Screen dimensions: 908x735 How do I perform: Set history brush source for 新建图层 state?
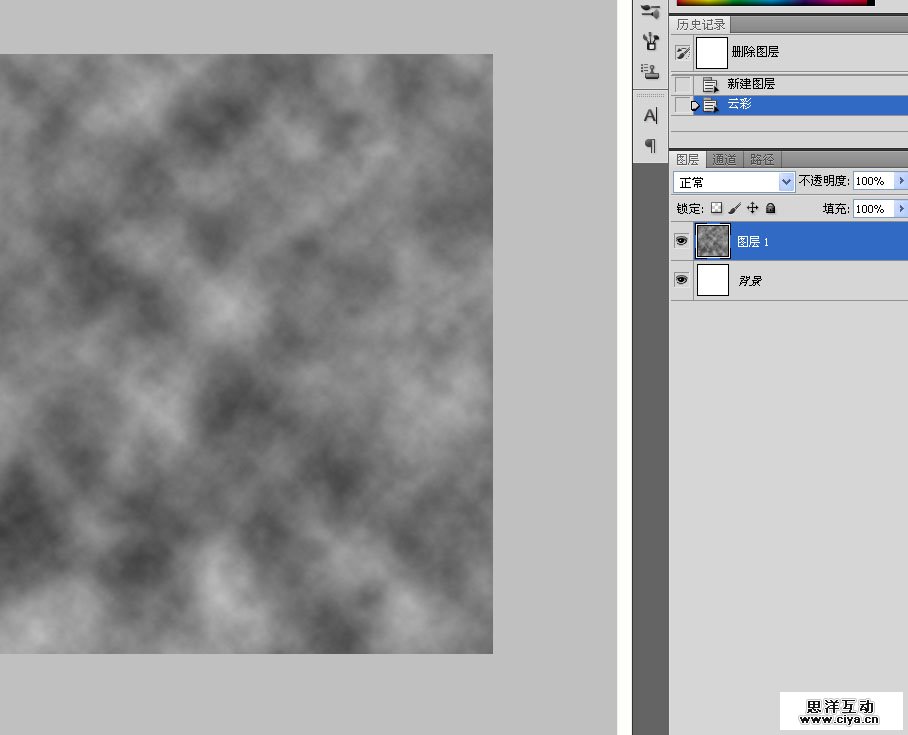682,84
